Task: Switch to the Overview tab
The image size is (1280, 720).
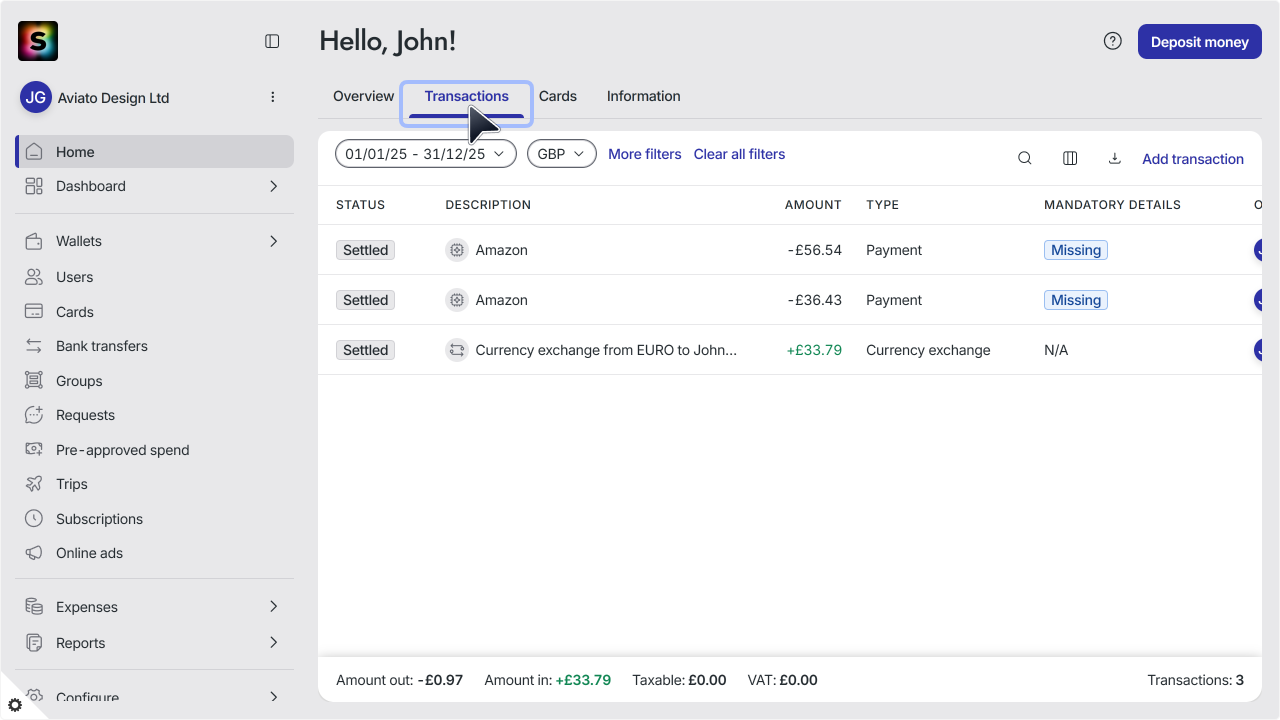Action: point(363,96)
